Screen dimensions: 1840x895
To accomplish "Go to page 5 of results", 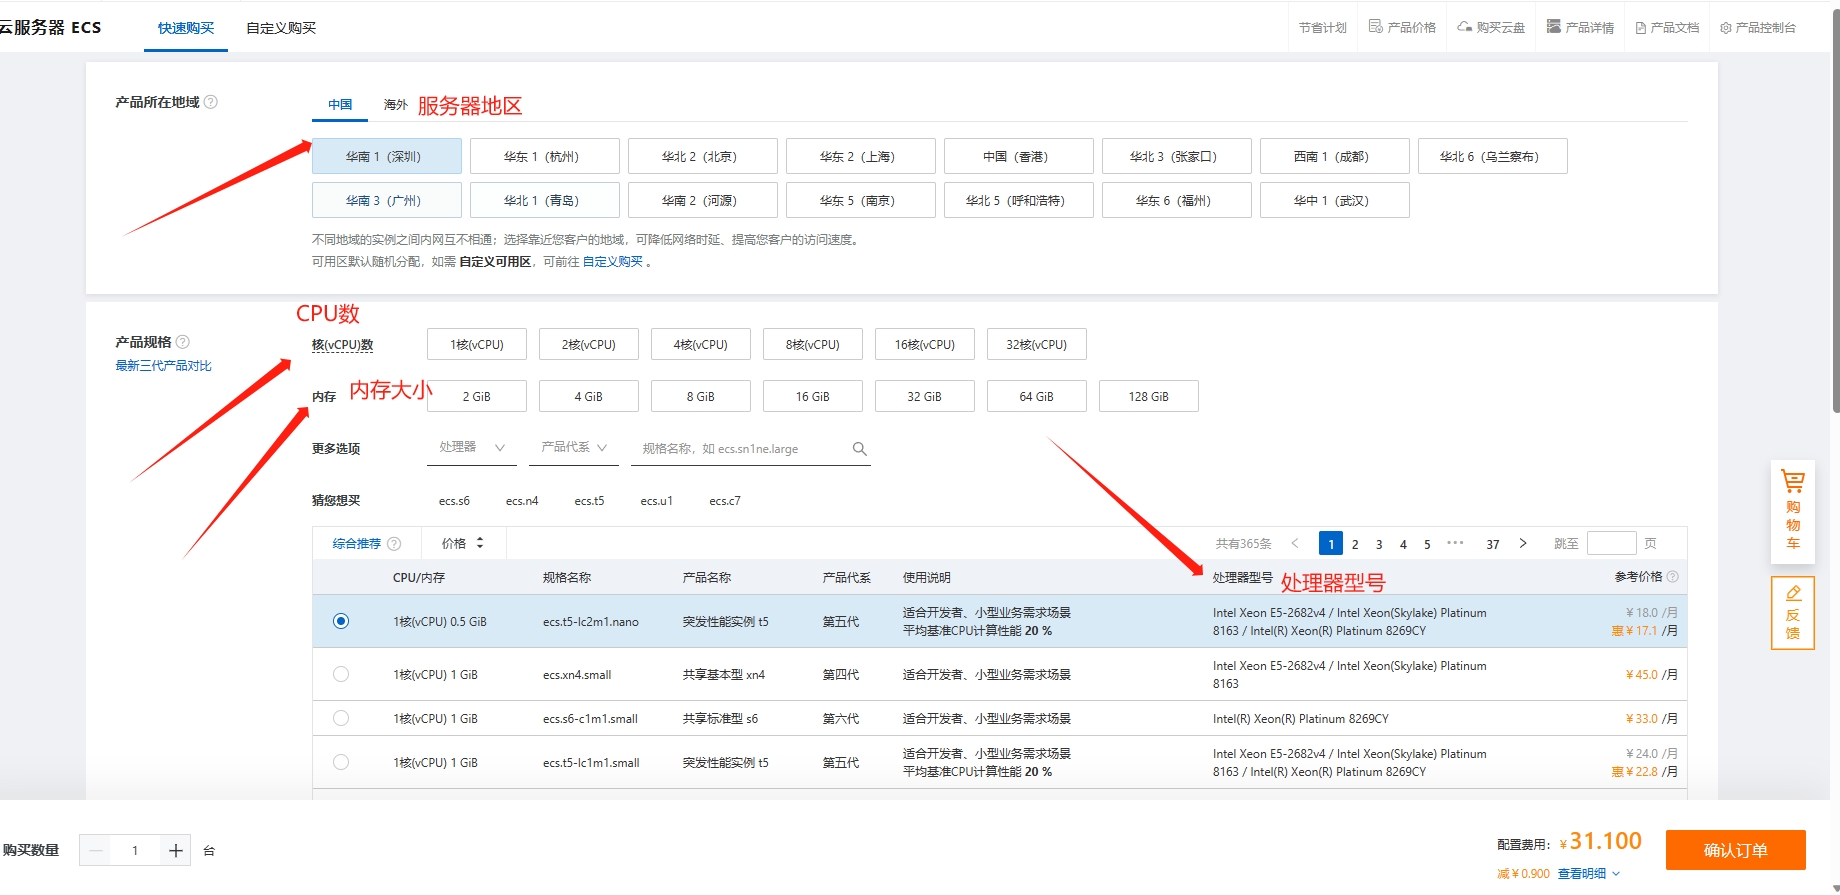I will pos(1427,544).
